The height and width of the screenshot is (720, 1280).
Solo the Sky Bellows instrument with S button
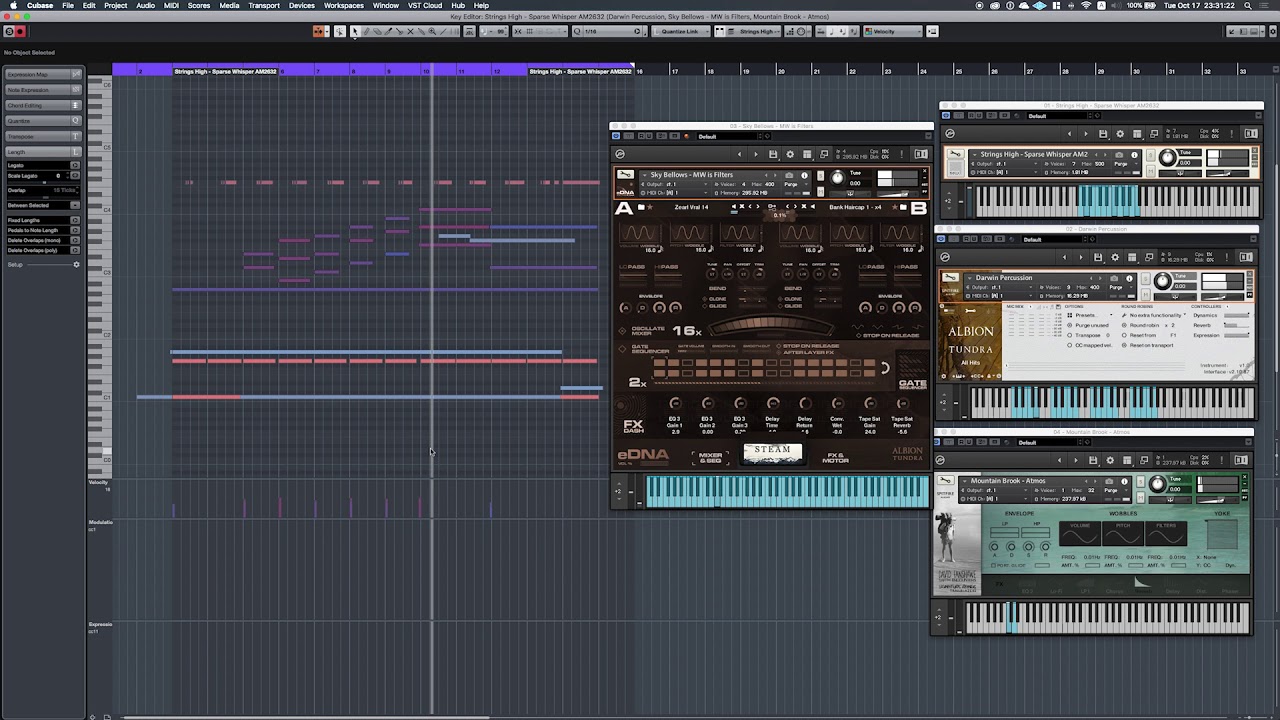click(x=820, y=175)
